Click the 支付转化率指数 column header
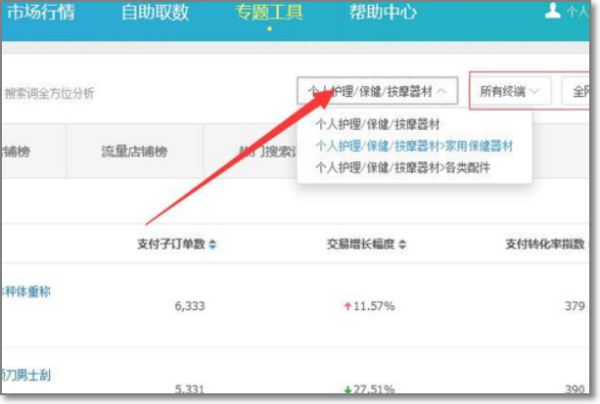Viewport: 600px width, 404px height. tap(547, 244)
